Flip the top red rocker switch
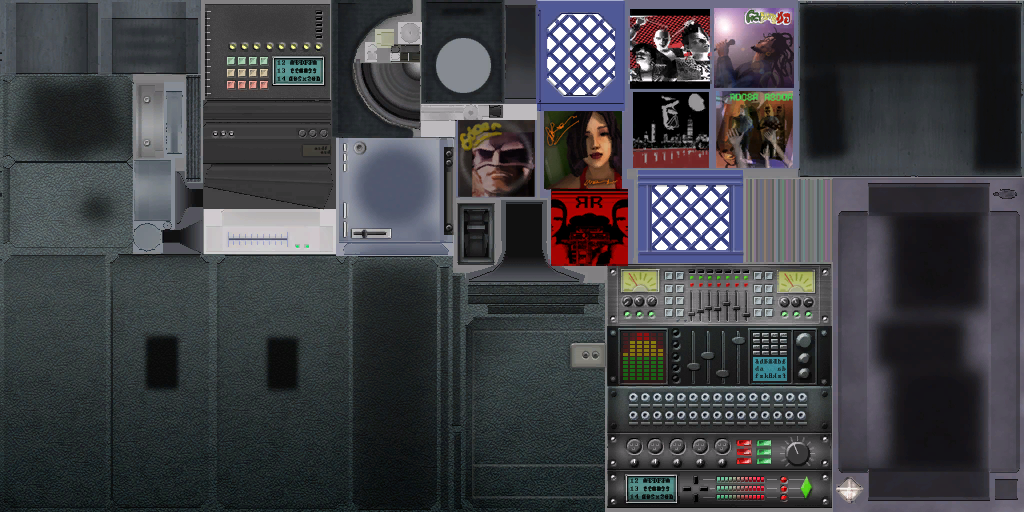1024x512 pixels. pos(743,444)
